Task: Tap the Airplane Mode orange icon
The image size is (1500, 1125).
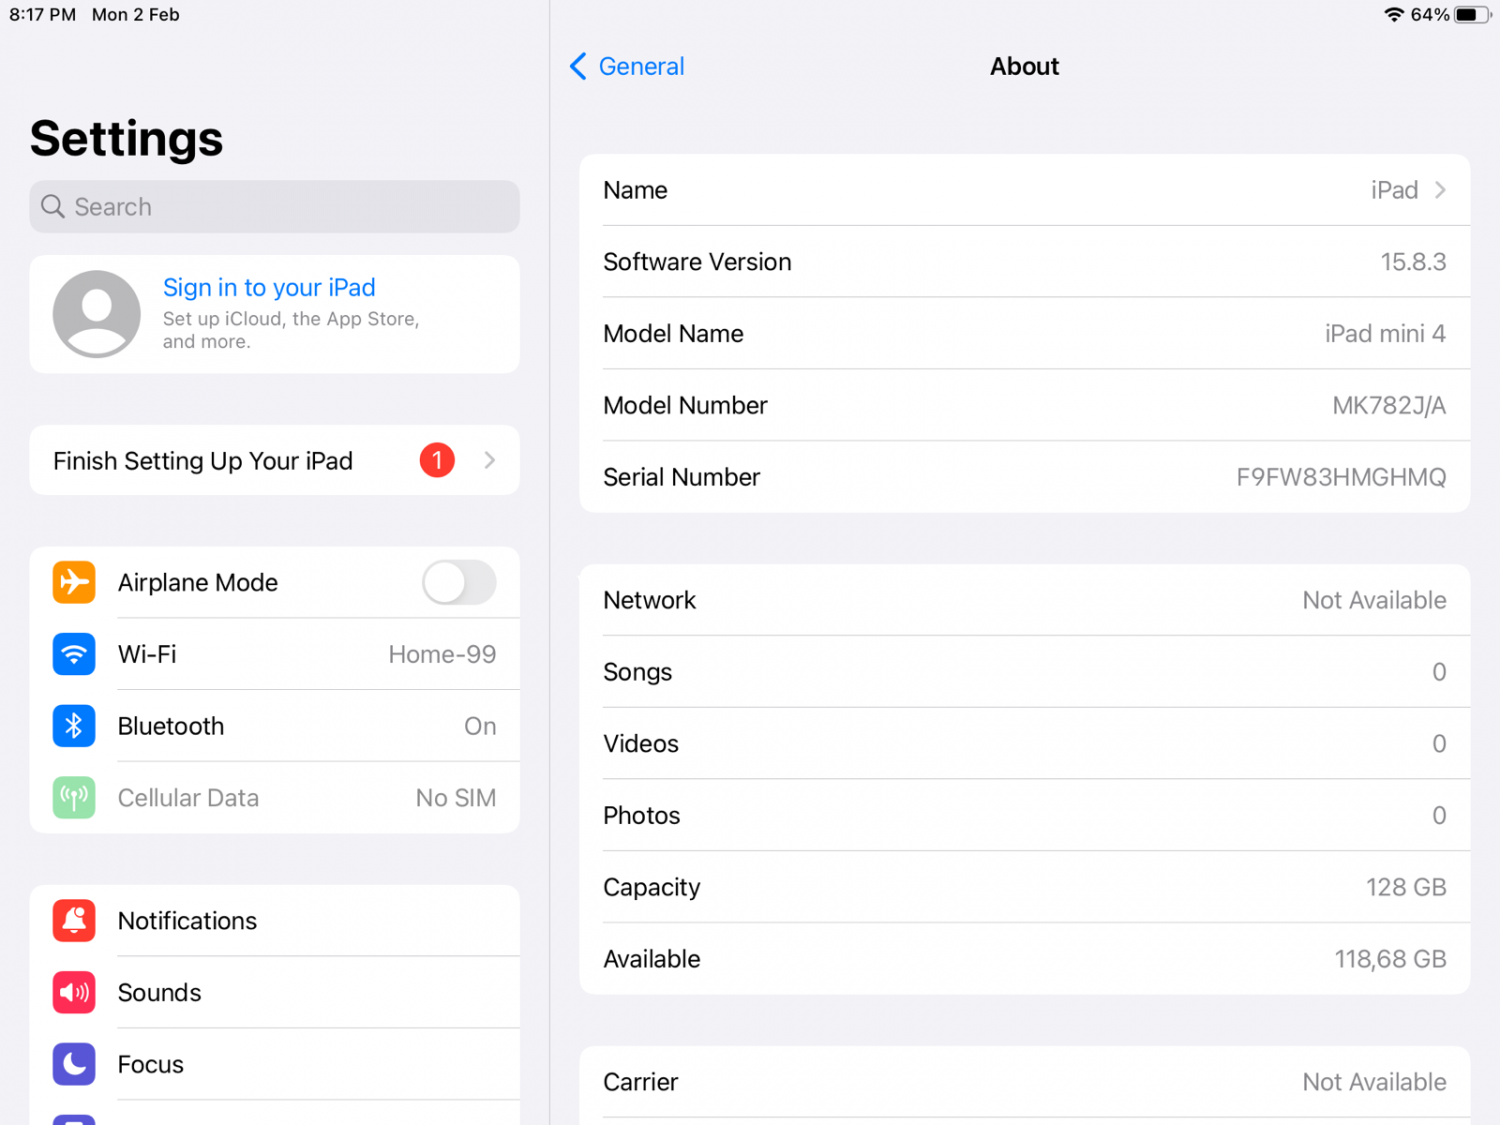Action: 74,582
